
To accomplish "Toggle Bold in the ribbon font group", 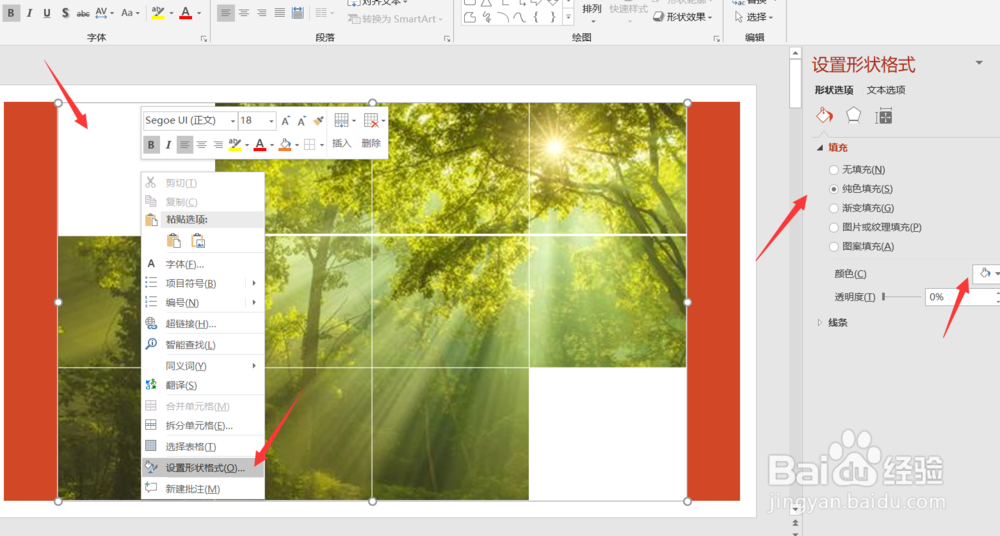I will tap(11, 13).
